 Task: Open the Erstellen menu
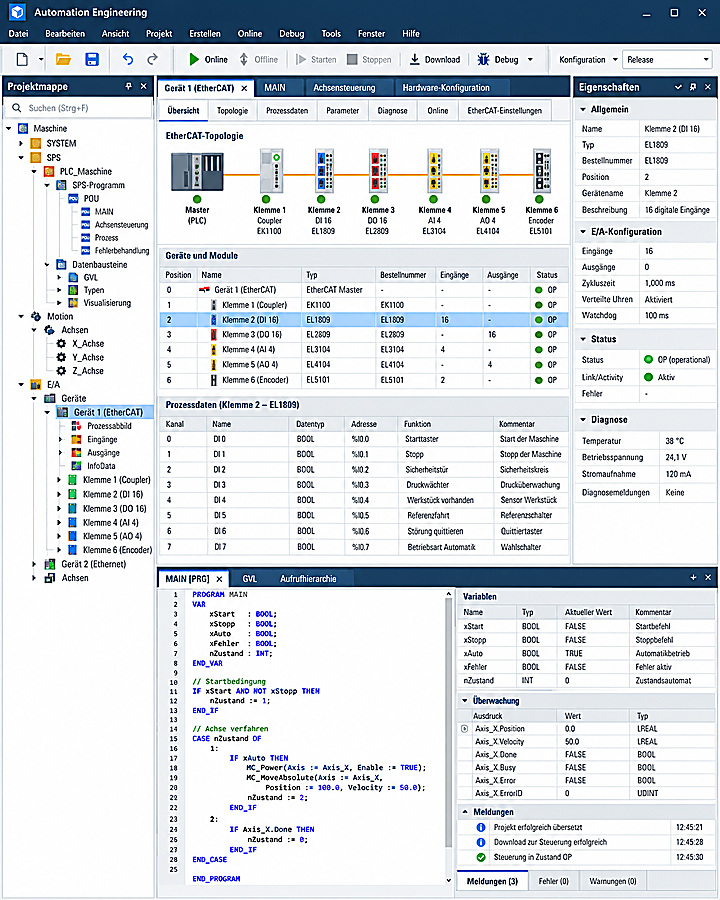coord(204,34)
